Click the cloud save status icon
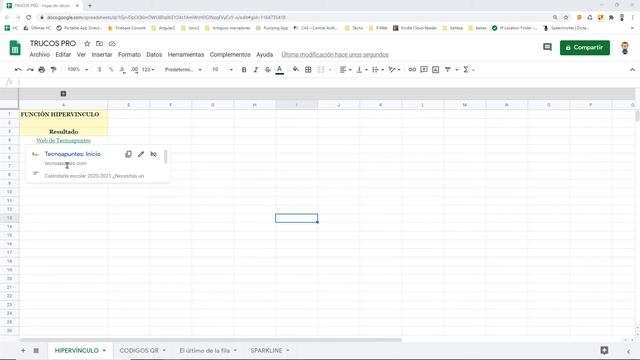 coord(112,43)
